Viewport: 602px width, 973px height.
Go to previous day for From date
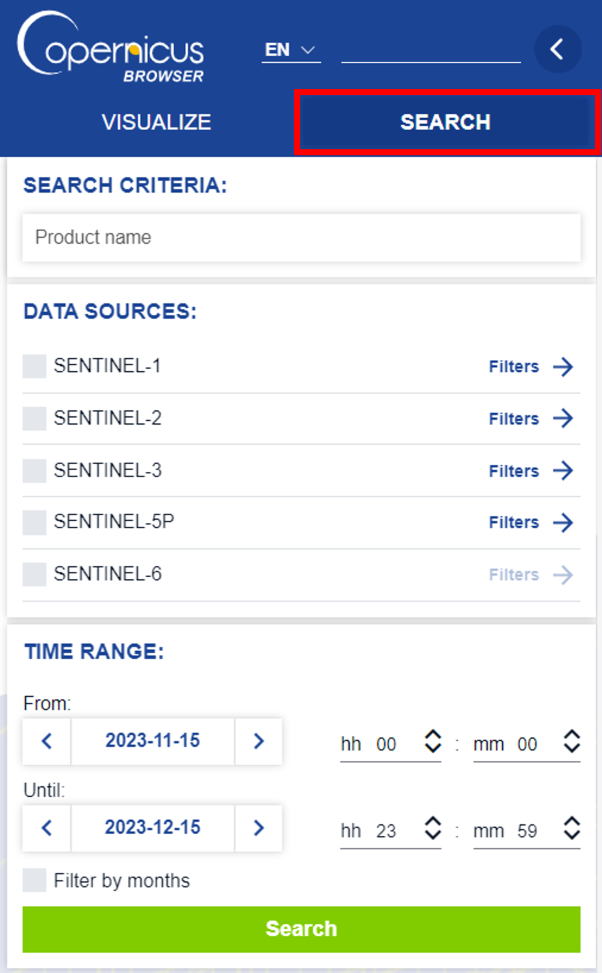point(47,741)
